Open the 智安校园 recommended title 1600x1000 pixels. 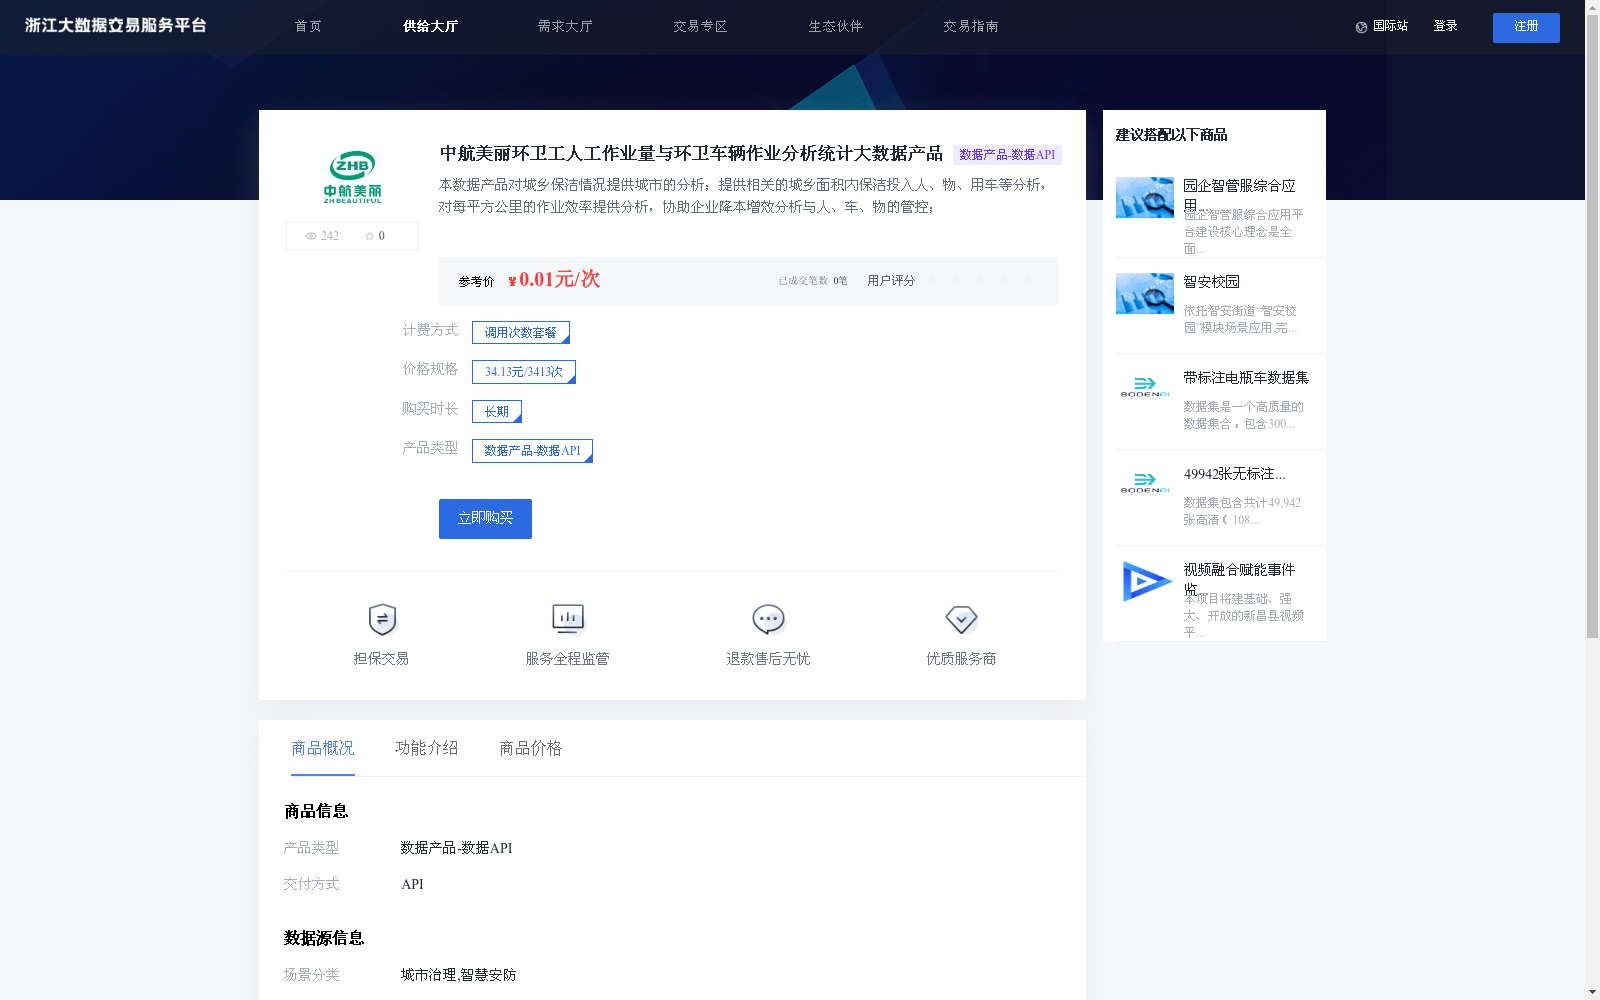(x=1211, y=282)
